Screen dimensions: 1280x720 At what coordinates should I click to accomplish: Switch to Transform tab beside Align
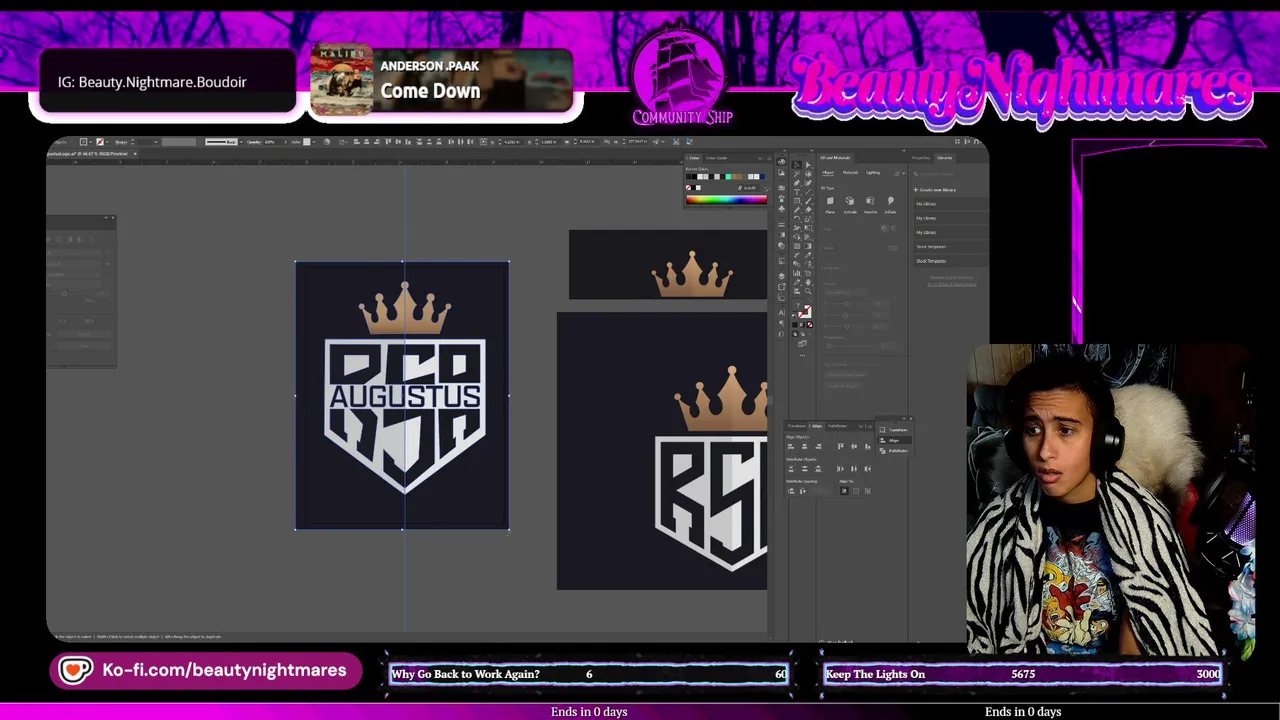click(x=796, y=426)
